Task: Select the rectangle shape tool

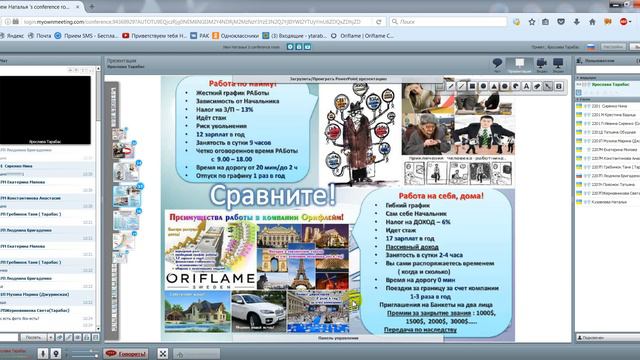Action: click(472, 86)
